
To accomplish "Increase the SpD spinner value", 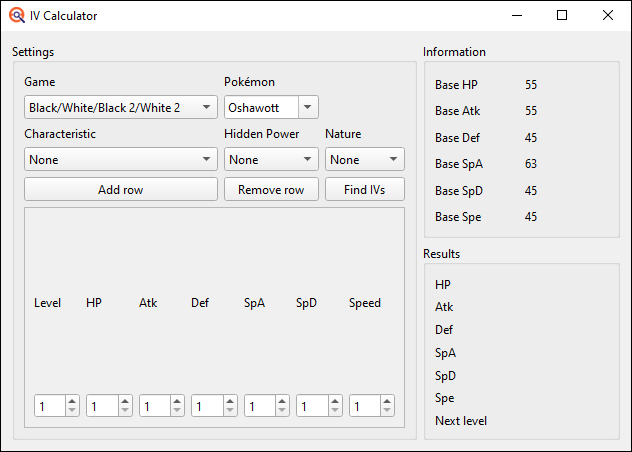I will tap(335, 401).
